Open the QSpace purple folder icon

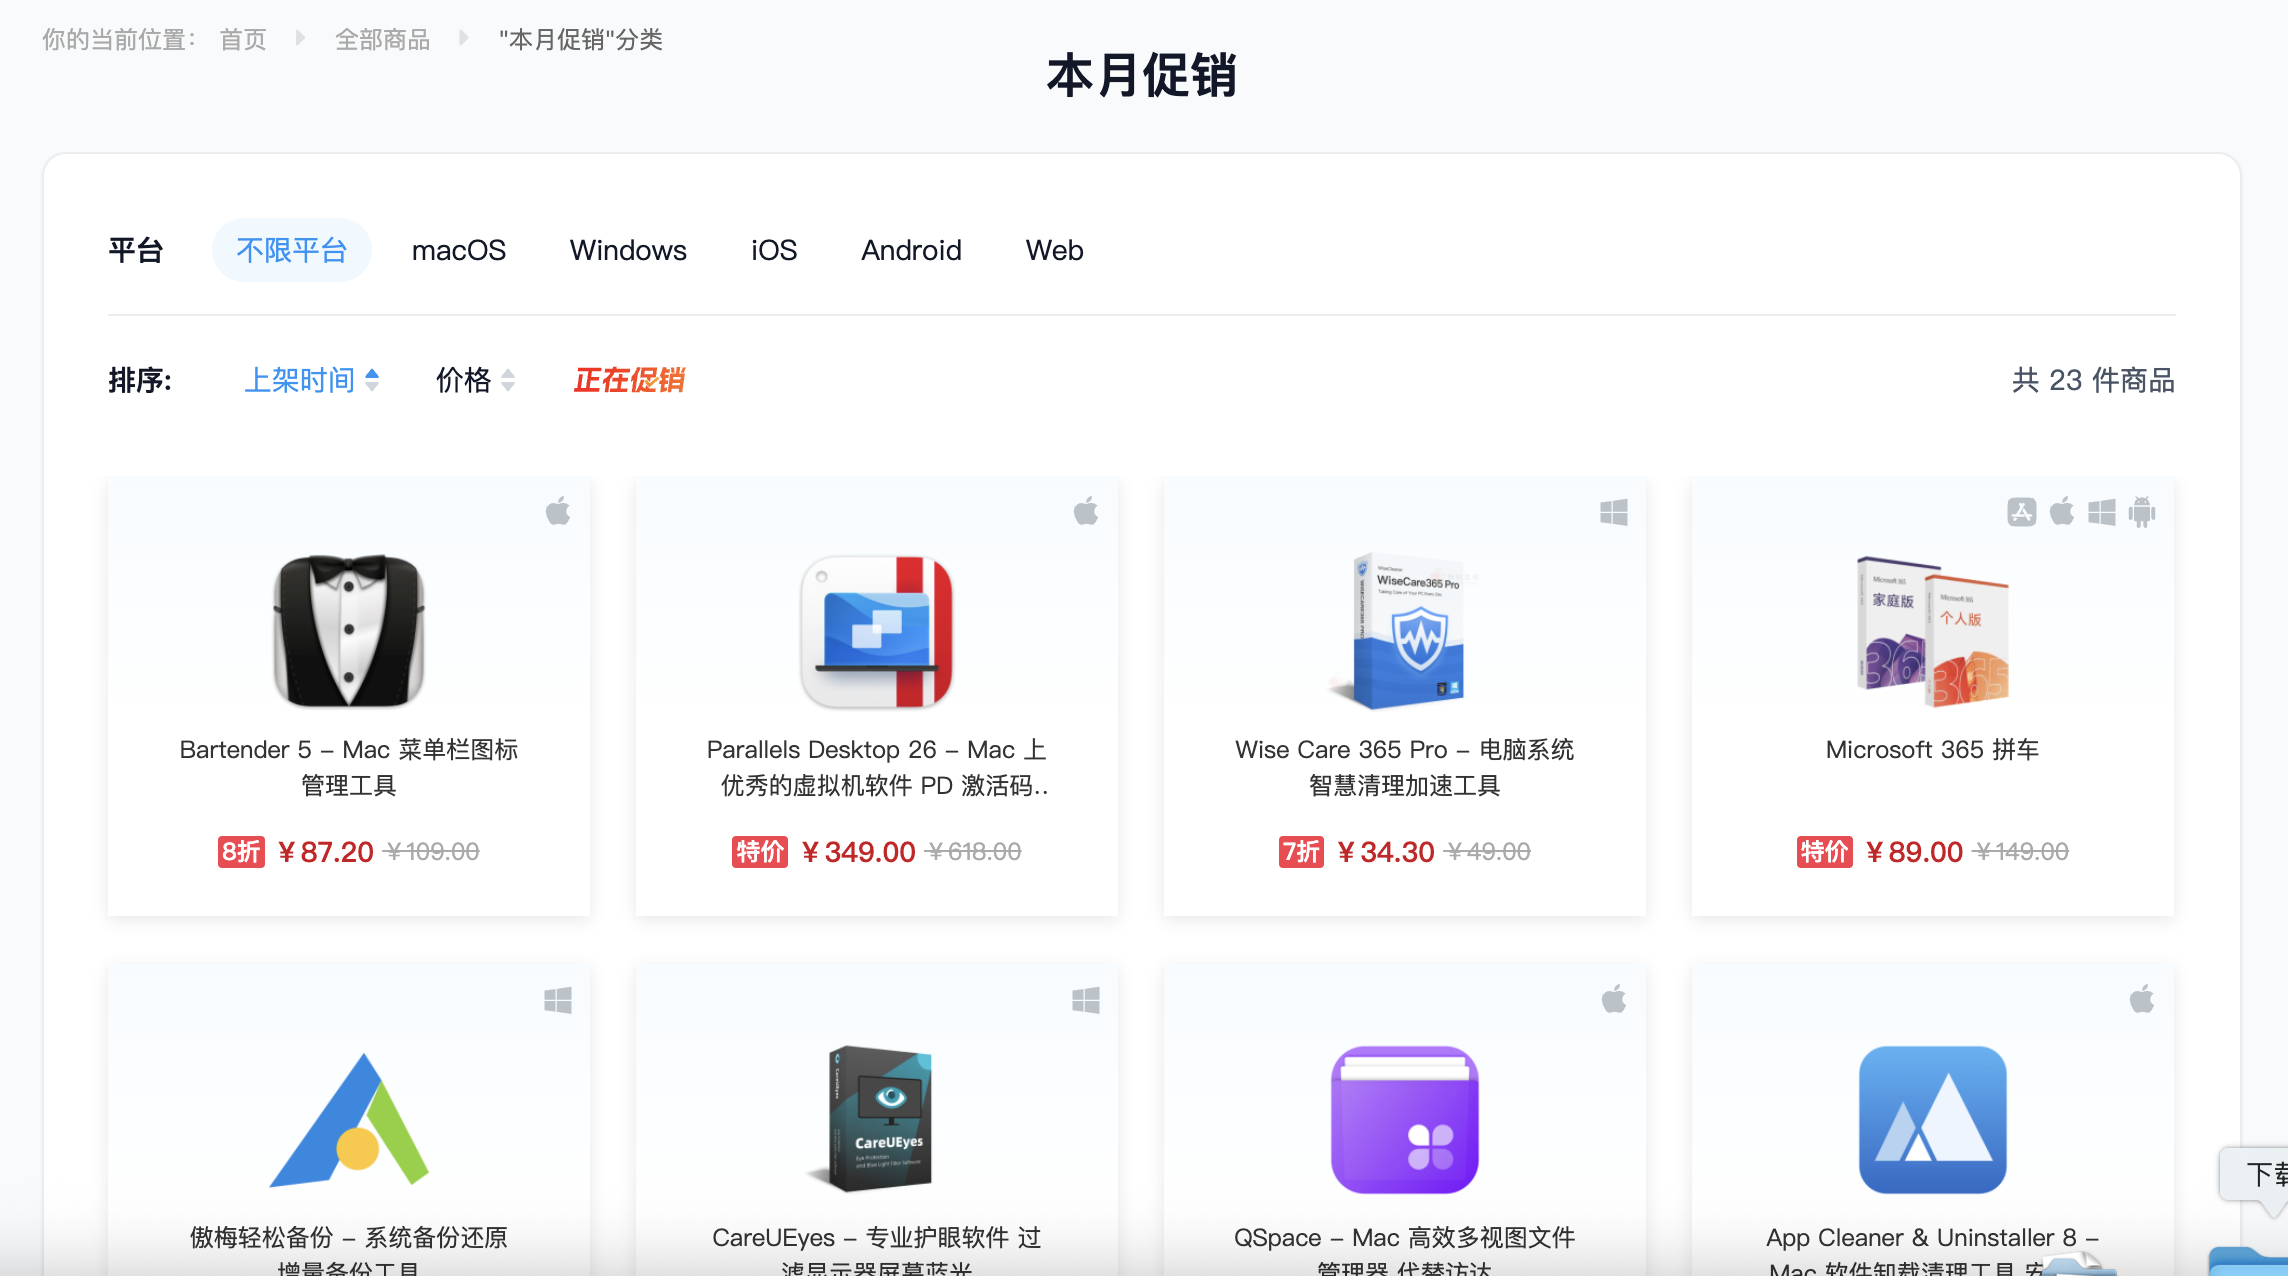1404,1119
